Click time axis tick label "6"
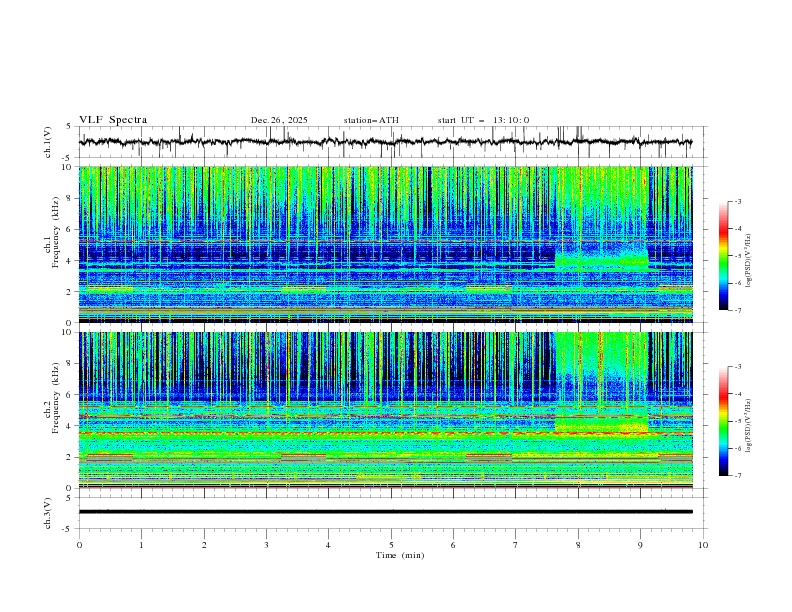 coord(454,545)
